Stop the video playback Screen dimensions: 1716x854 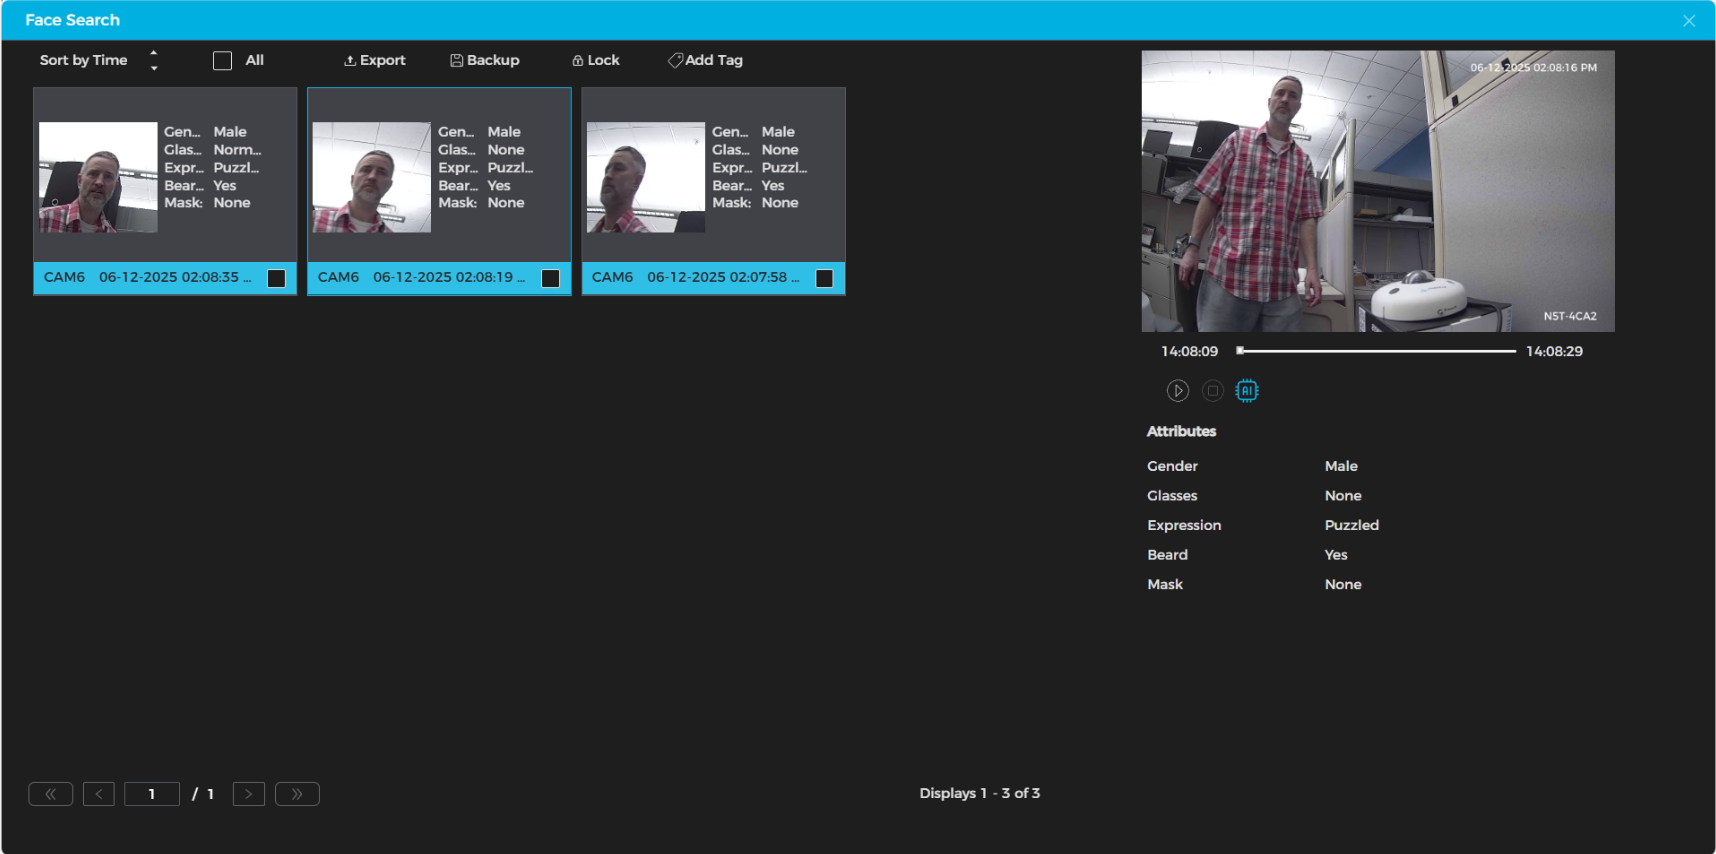(1212, 391)
